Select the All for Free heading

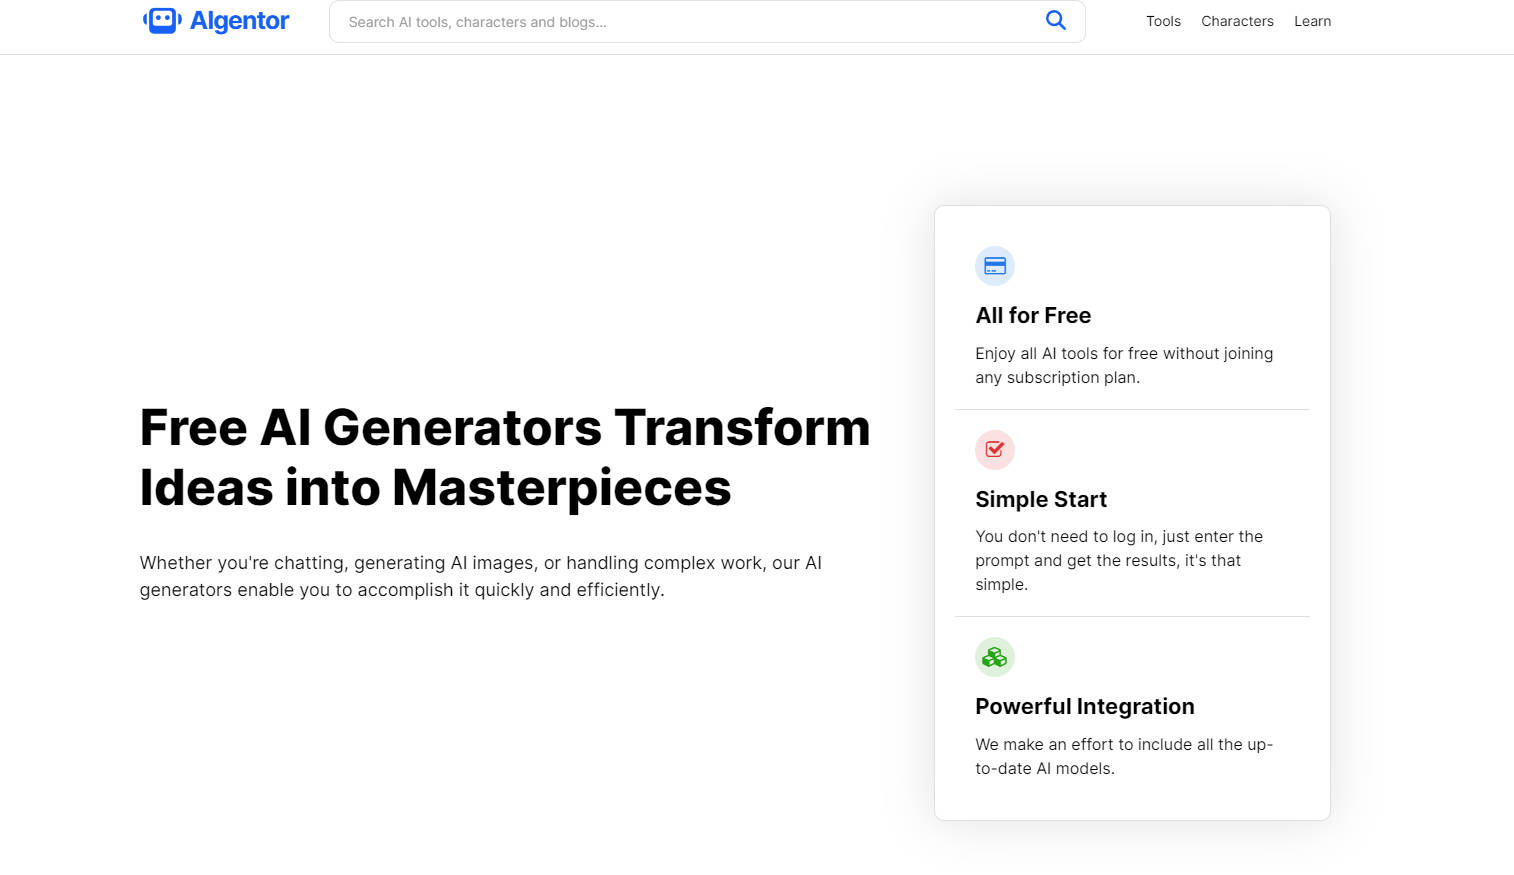(1033, 316)
